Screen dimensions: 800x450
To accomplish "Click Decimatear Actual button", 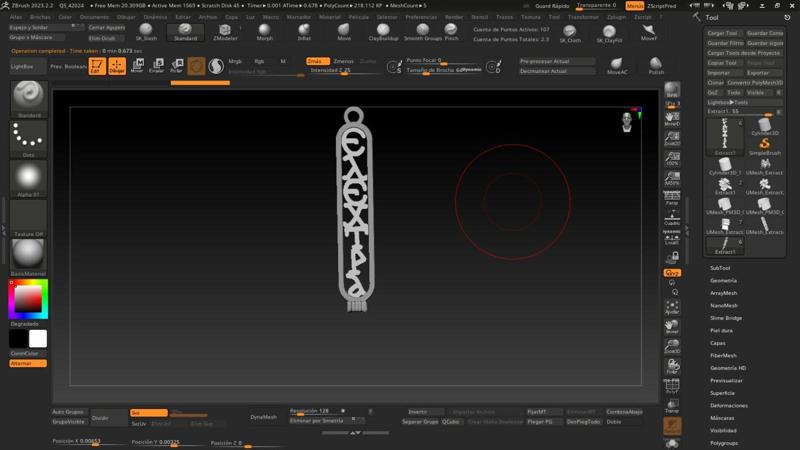I will pyautogui.click(x=556, y=71).
